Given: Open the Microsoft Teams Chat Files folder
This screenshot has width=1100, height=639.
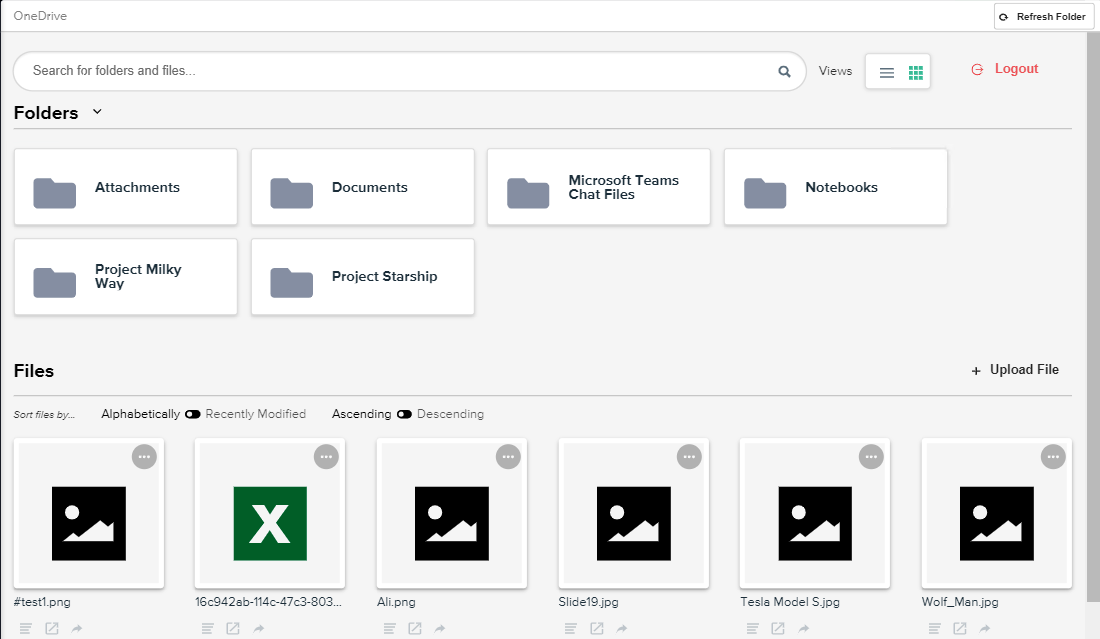Looking at the screenshot, I should tap(599, 187).
